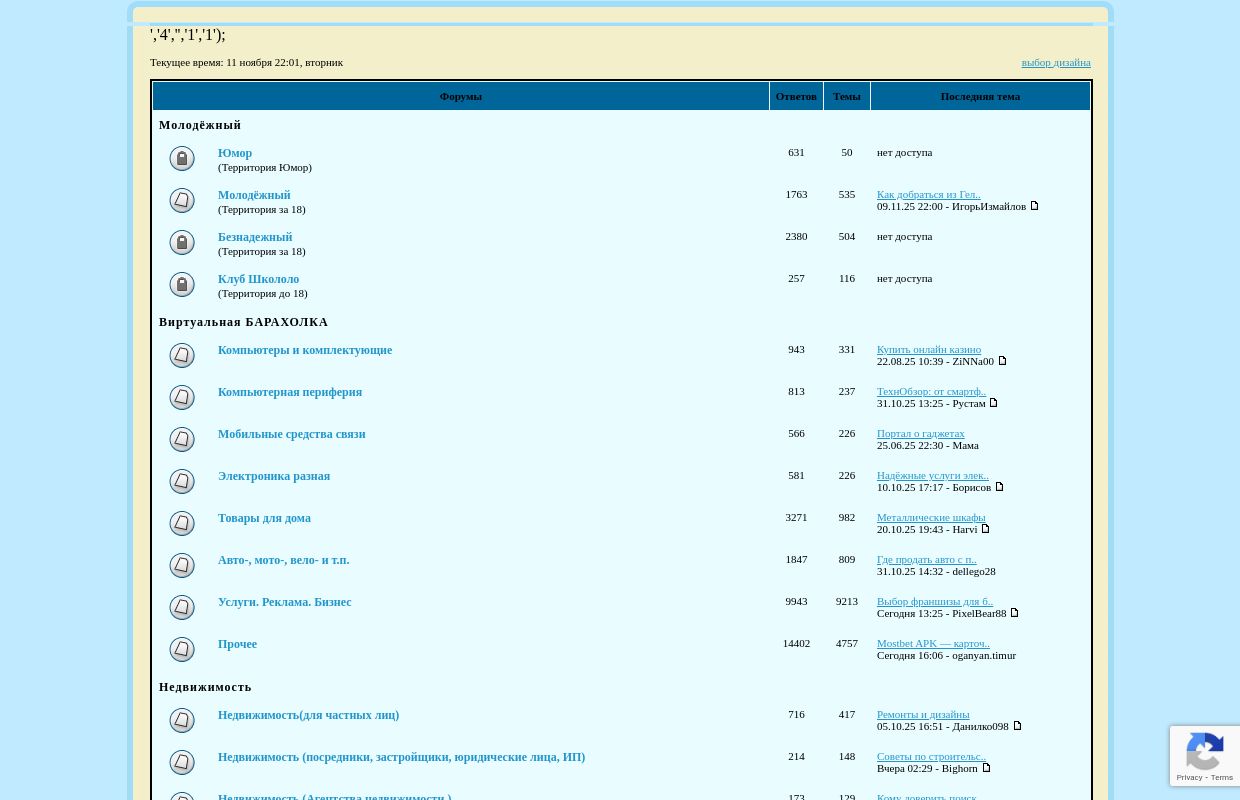Click the locked forum icon beside Юмор
This screenshot has height=800, width=1240.
pos(182,159)
